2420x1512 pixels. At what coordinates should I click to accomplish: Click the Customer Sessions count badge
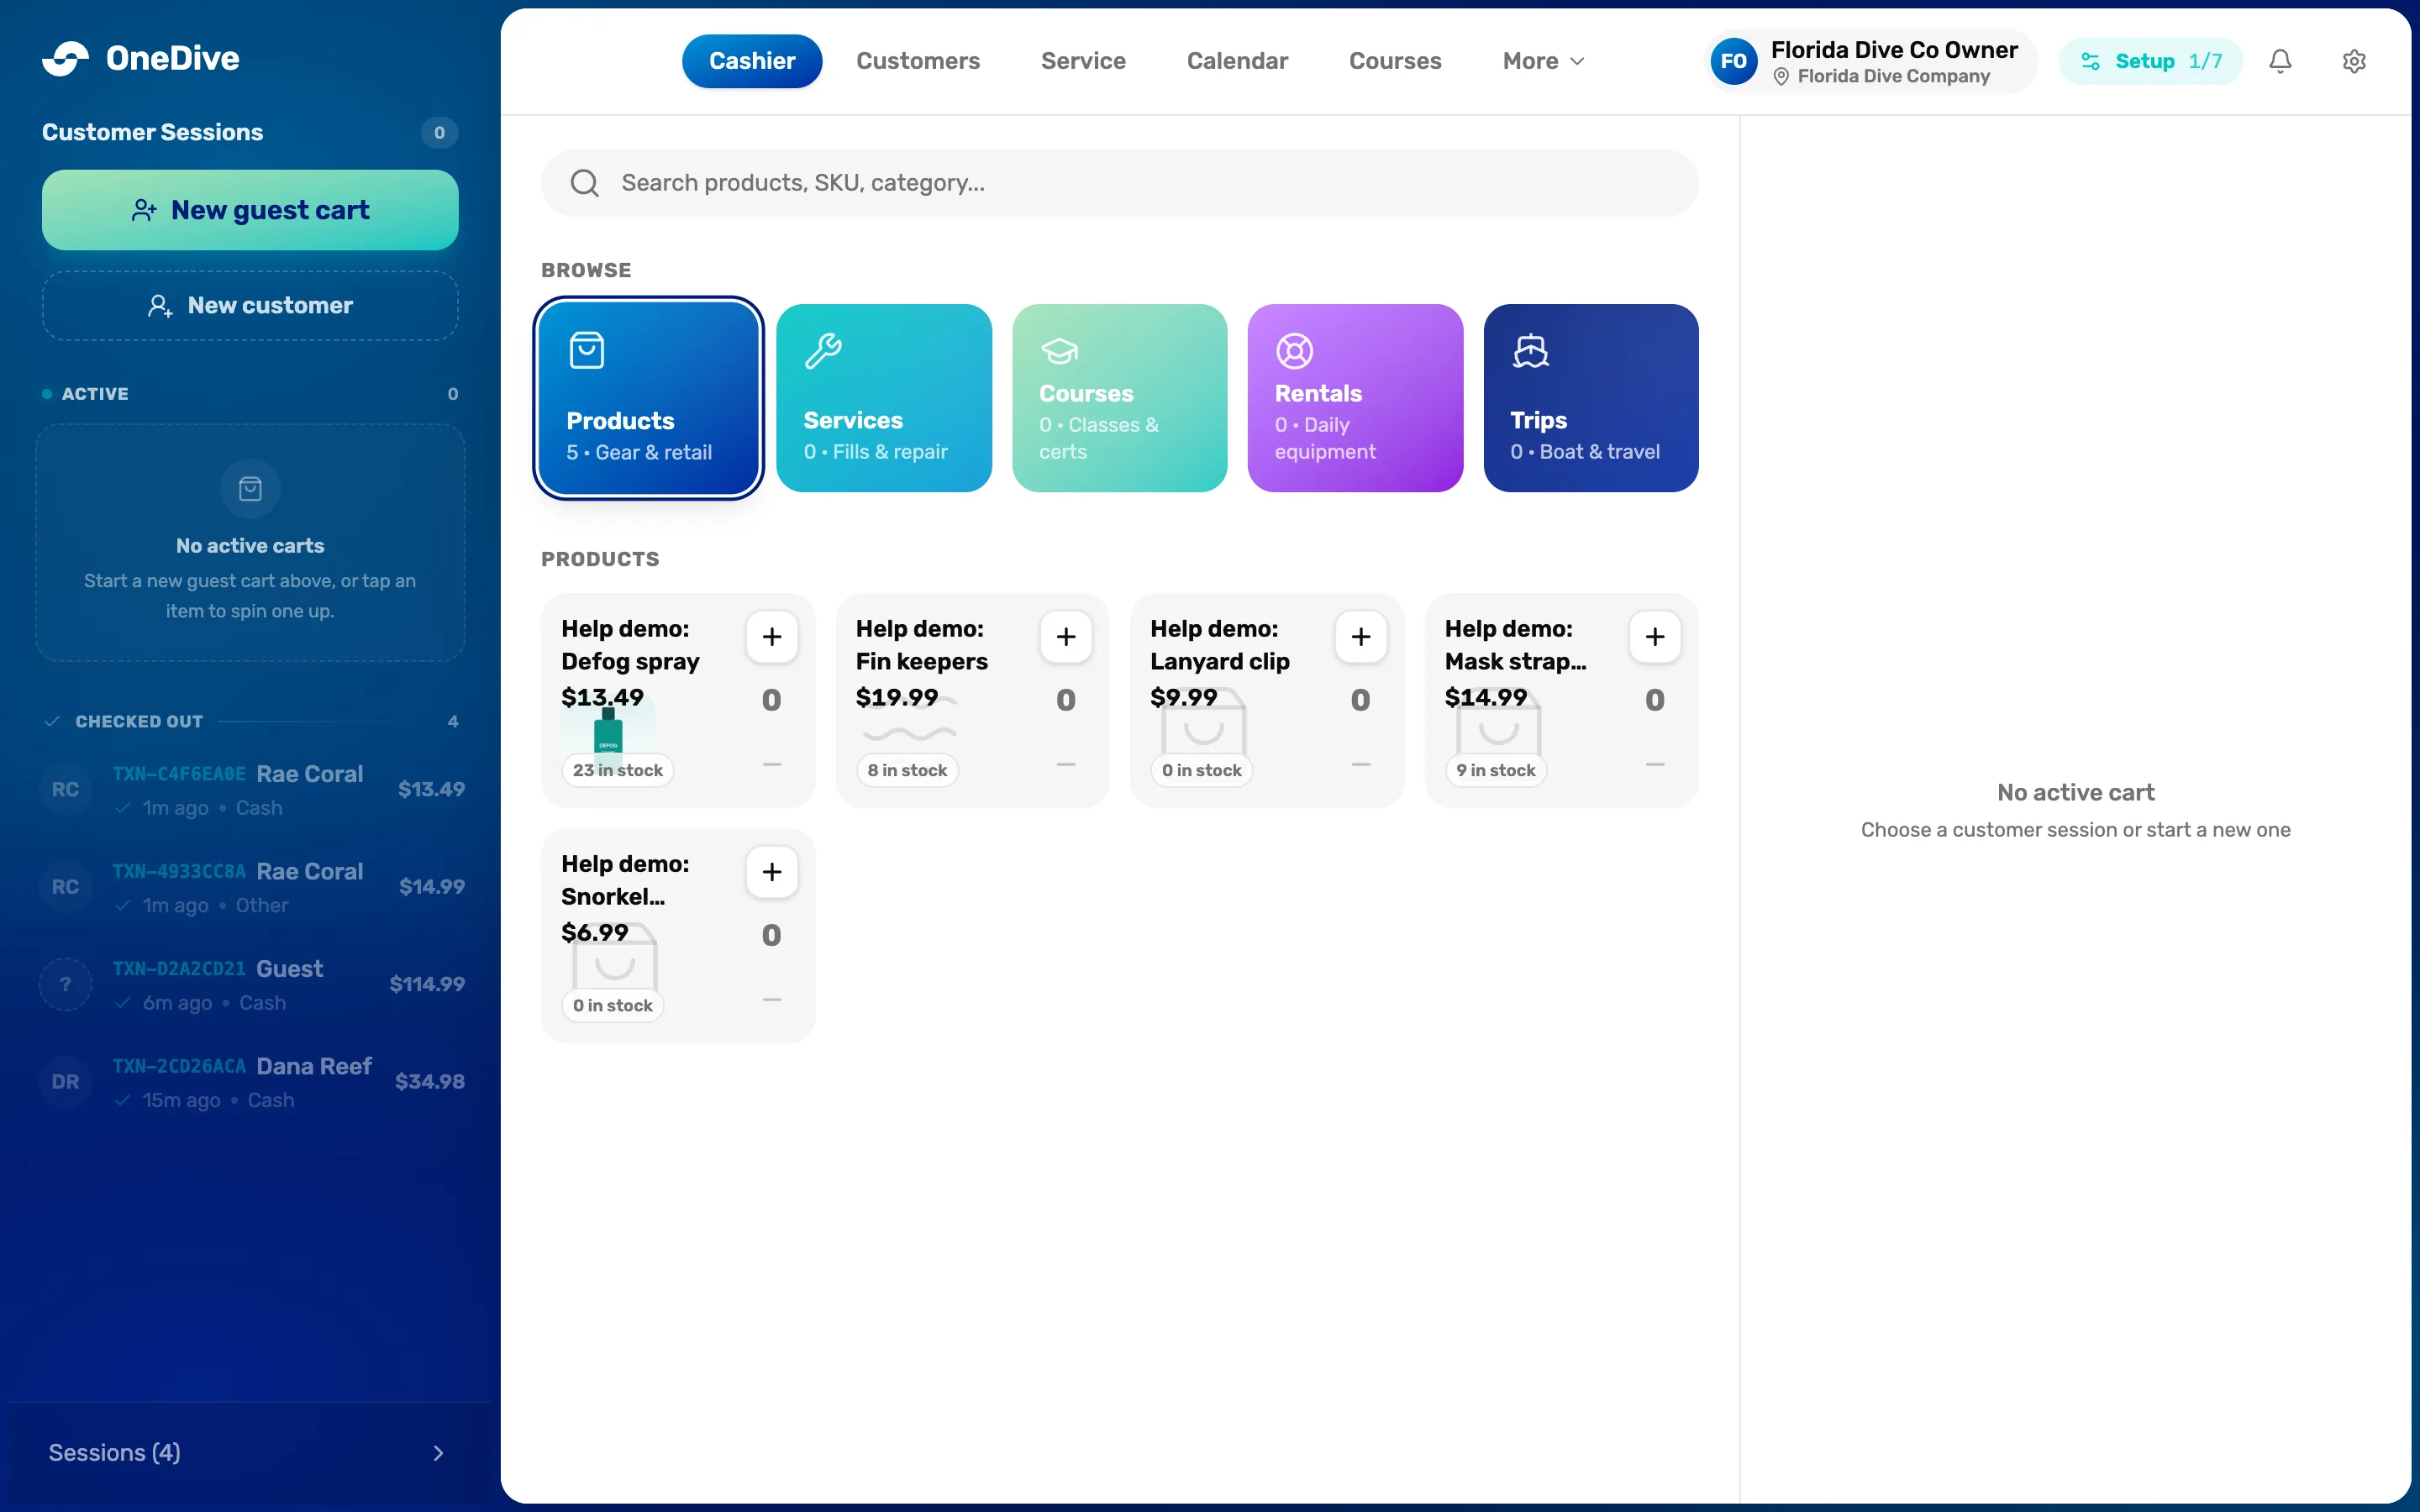tap(439, 132)
